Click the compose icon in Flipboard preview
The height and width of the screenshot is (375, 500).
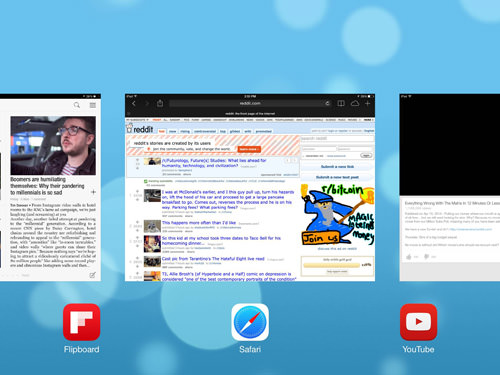tap(92, 275)
